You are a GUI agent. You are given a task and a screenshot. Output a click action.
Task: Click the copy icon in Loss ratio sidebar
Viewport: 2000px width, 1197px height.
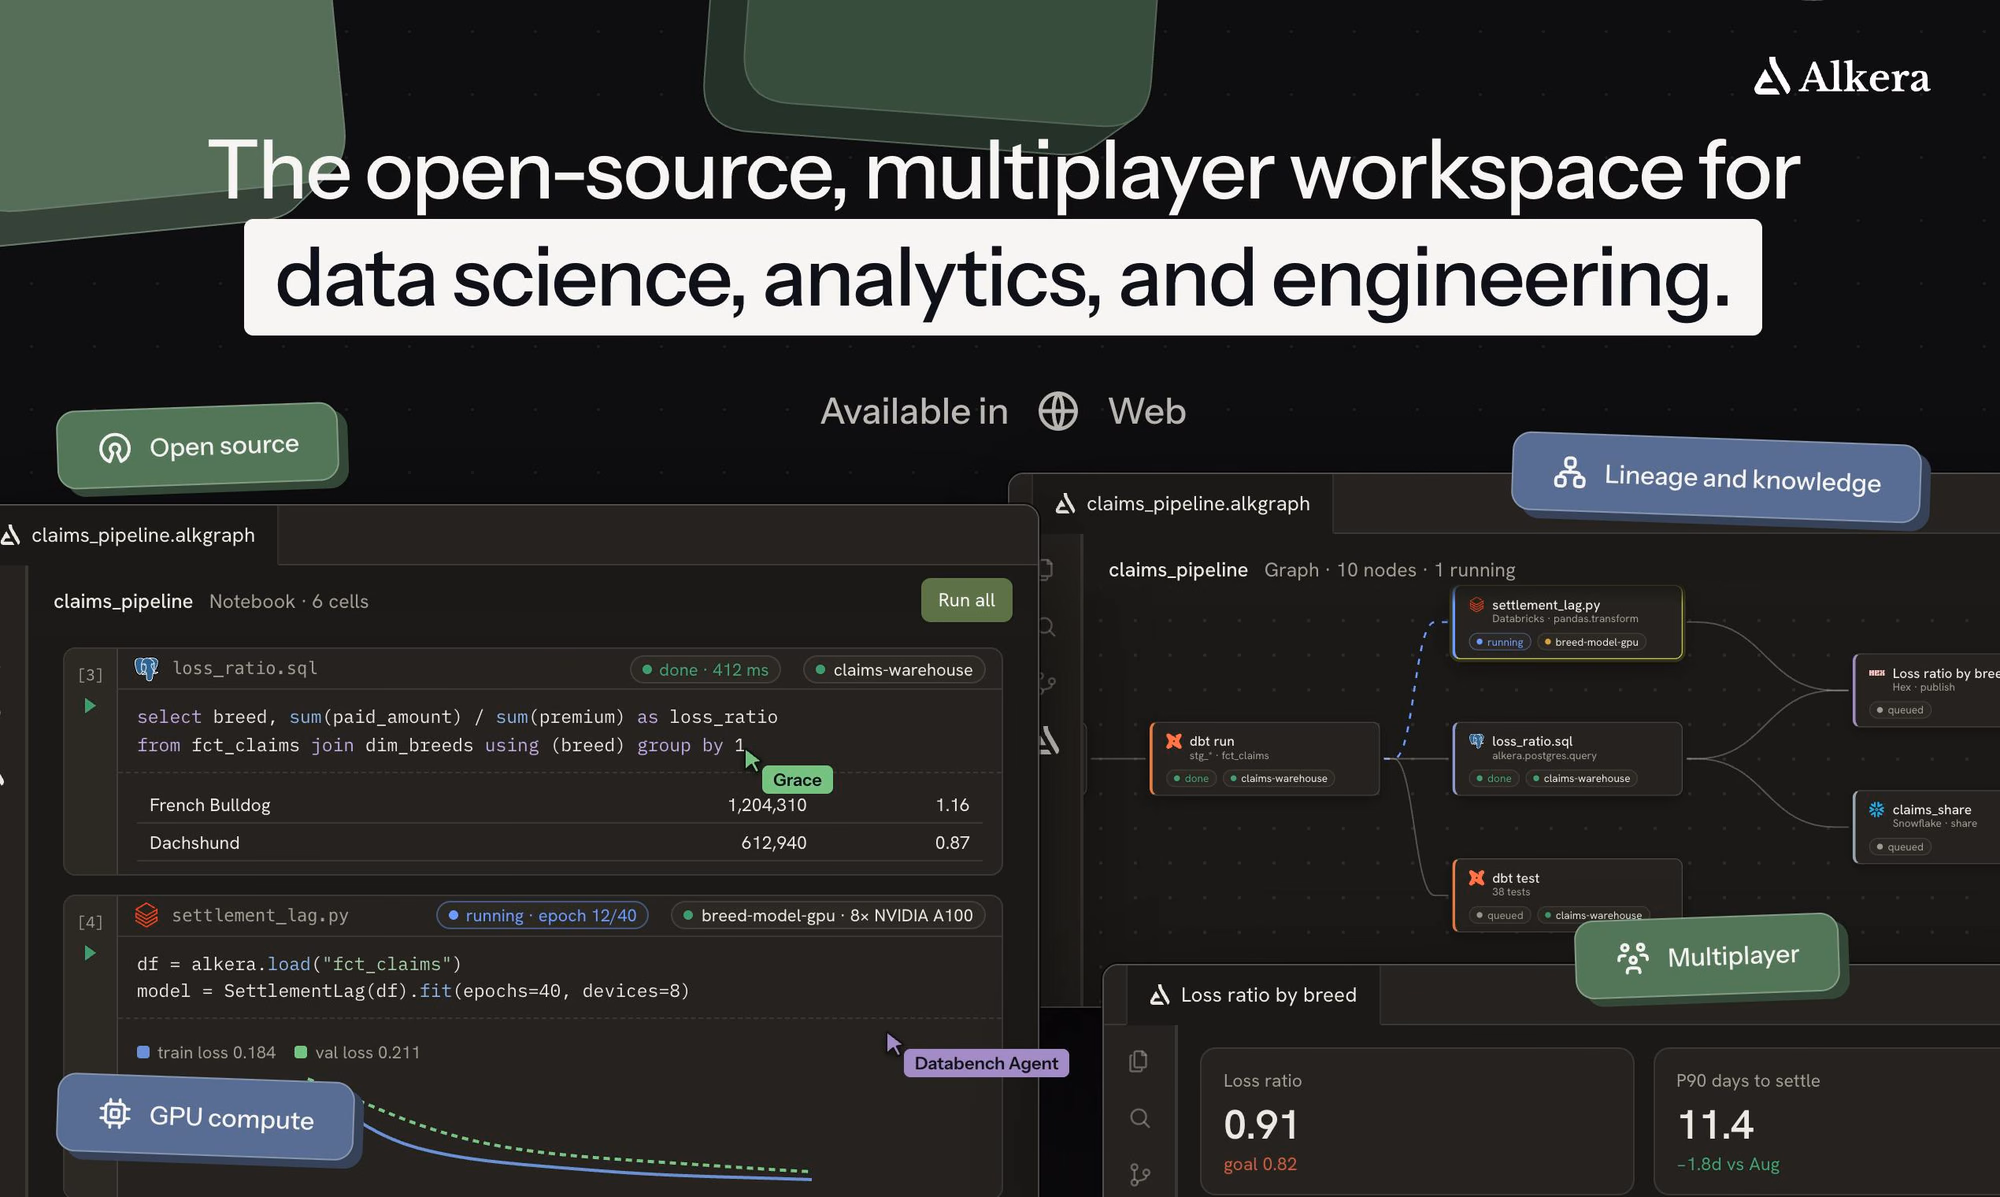1139,1061
